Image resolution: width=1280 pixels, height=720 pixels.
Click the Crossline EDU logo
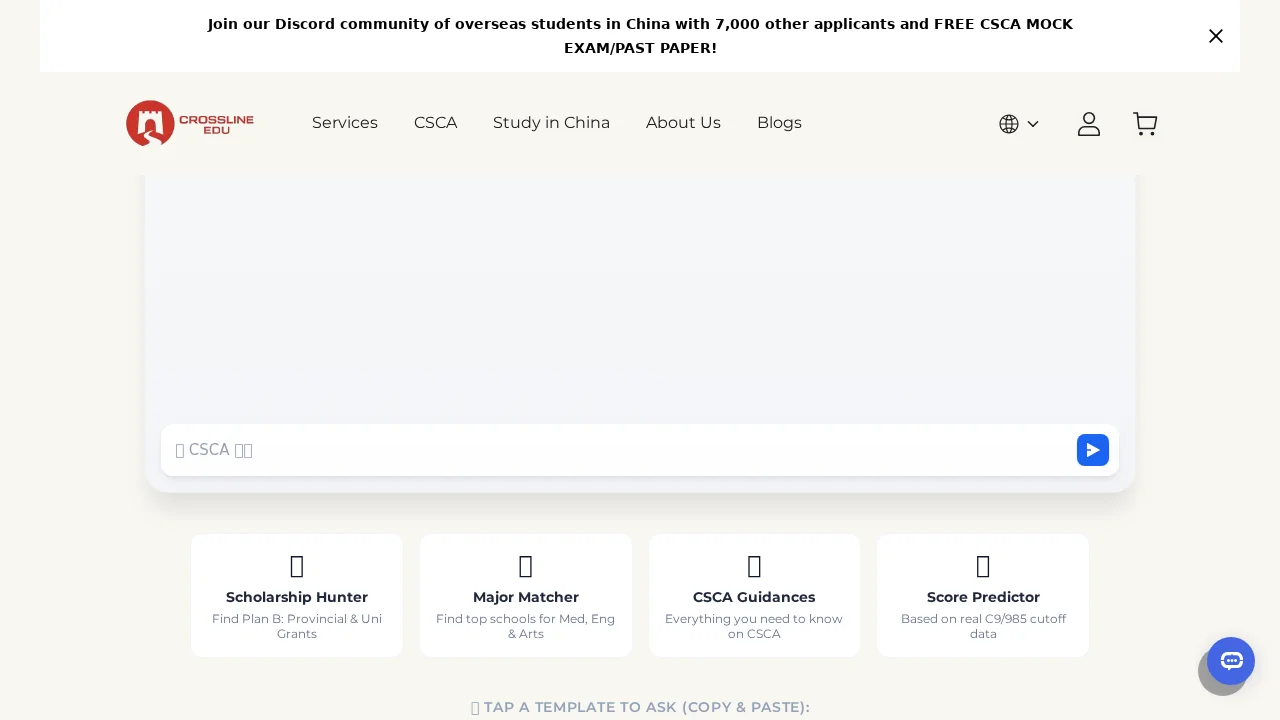pyautogui.click(x=190, y=123)
